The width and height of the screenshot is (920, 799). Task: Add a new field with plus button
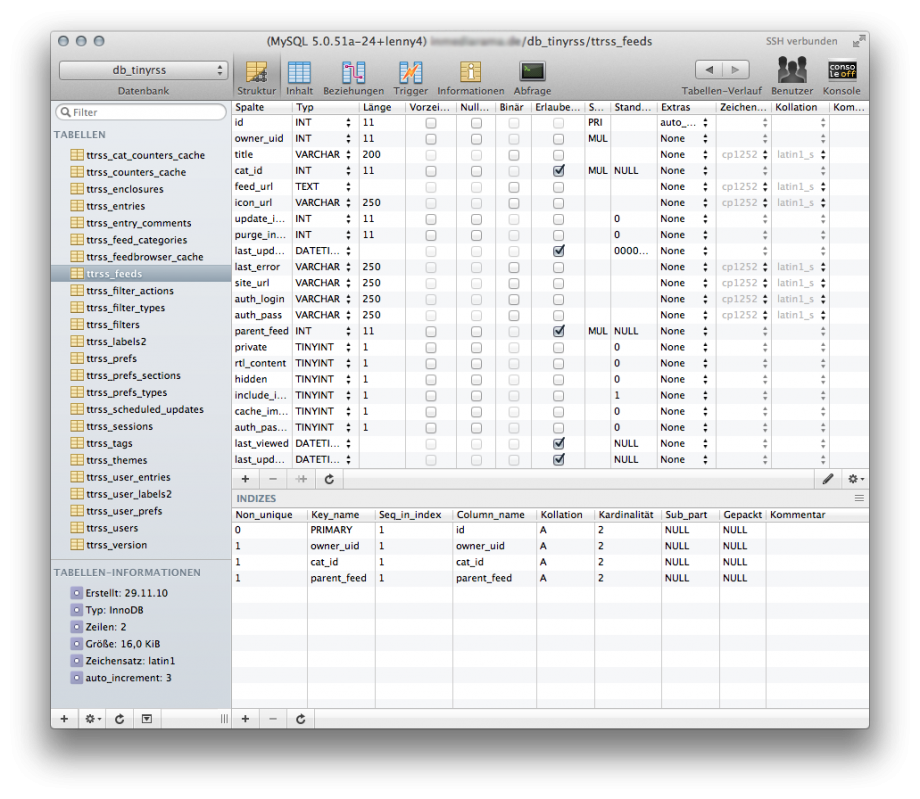pyautogui.click(x=245, y=479)
